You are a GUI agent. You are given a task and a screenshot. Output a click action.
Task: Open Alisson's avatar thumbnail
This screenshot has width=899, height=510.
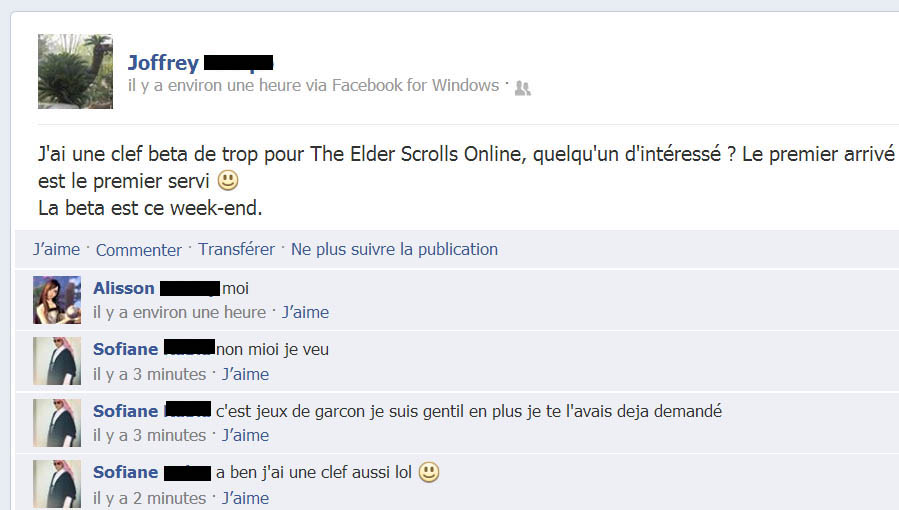pos(57,300)
